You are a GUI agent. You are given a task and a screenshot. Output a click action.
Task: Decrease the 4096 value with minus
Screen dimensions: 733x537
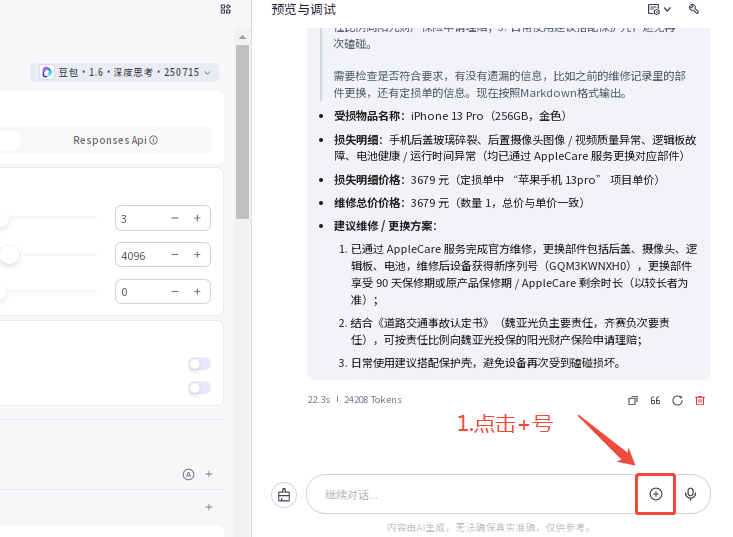pos(175,255)
